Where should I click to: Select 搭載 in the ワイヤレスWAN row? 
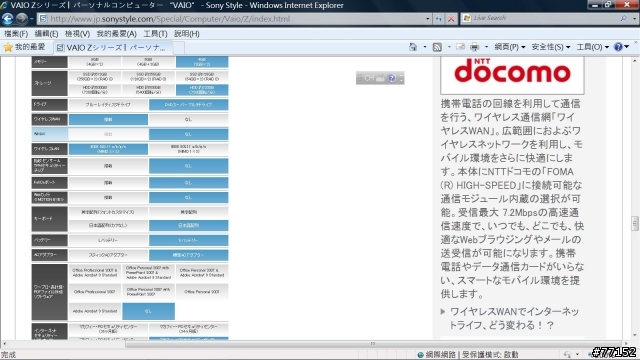click(108, 120)
